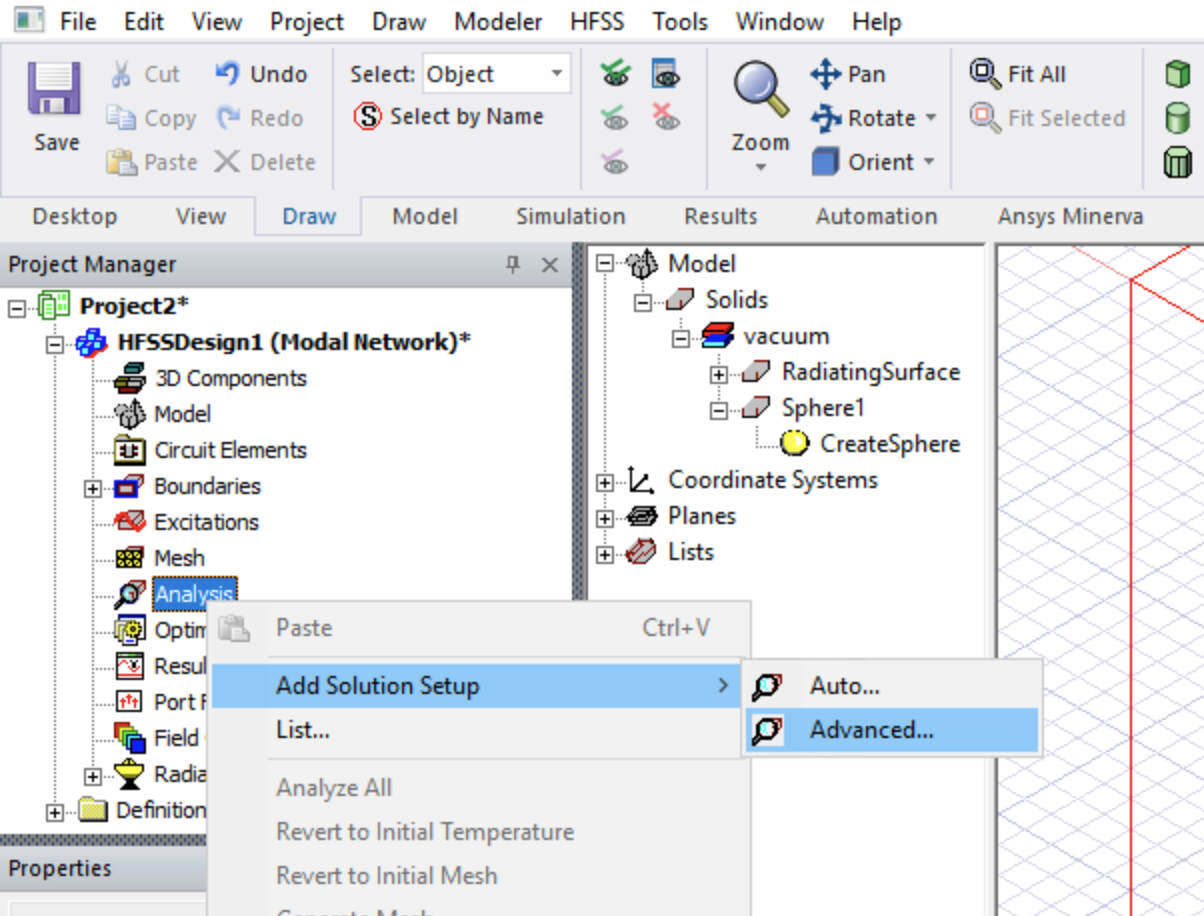Viewport: 1204px width, 916px height.
Task: Choose Auto... from the submenu
Action: (892, 686)
